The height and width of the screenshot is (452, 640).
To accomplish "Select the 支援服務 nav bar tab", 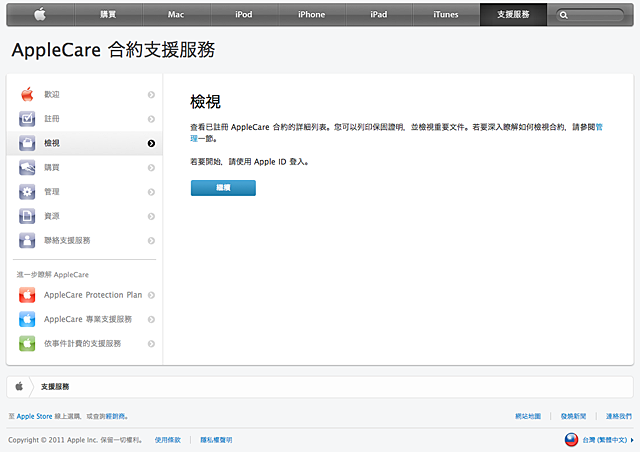I will tap(513, 15).
